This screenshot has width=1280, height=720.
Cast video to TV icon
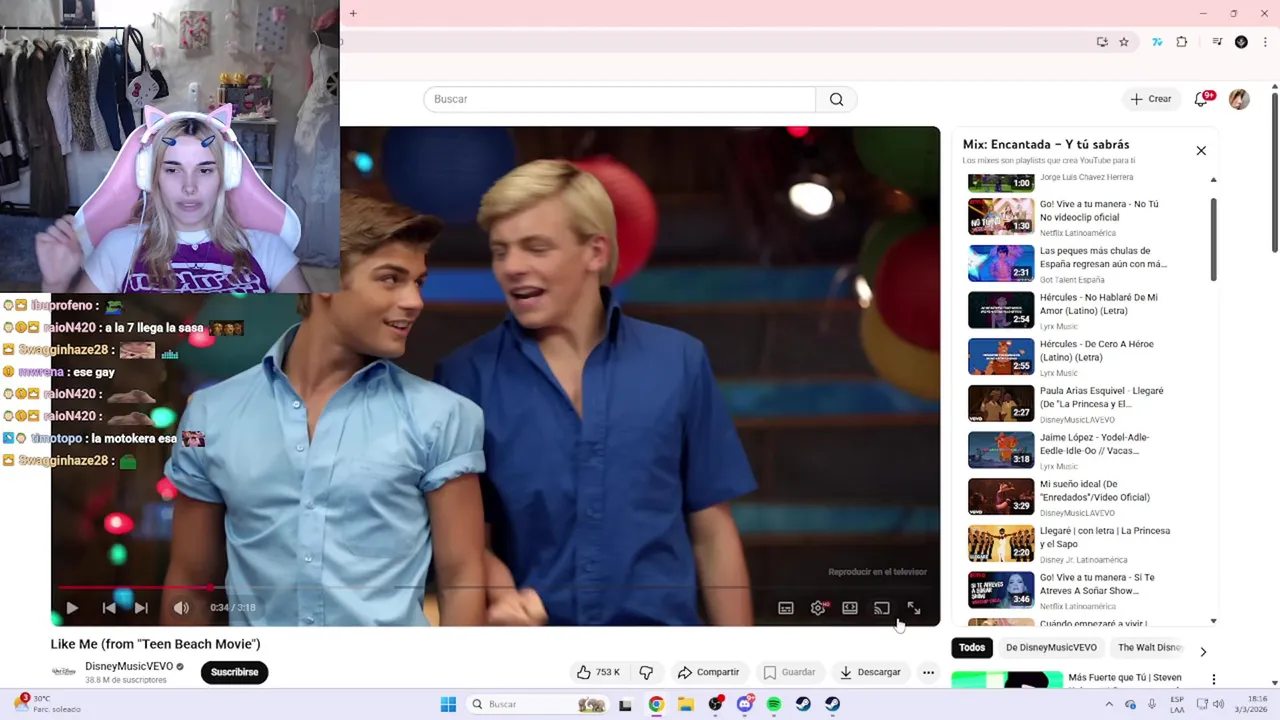[882, 608]
